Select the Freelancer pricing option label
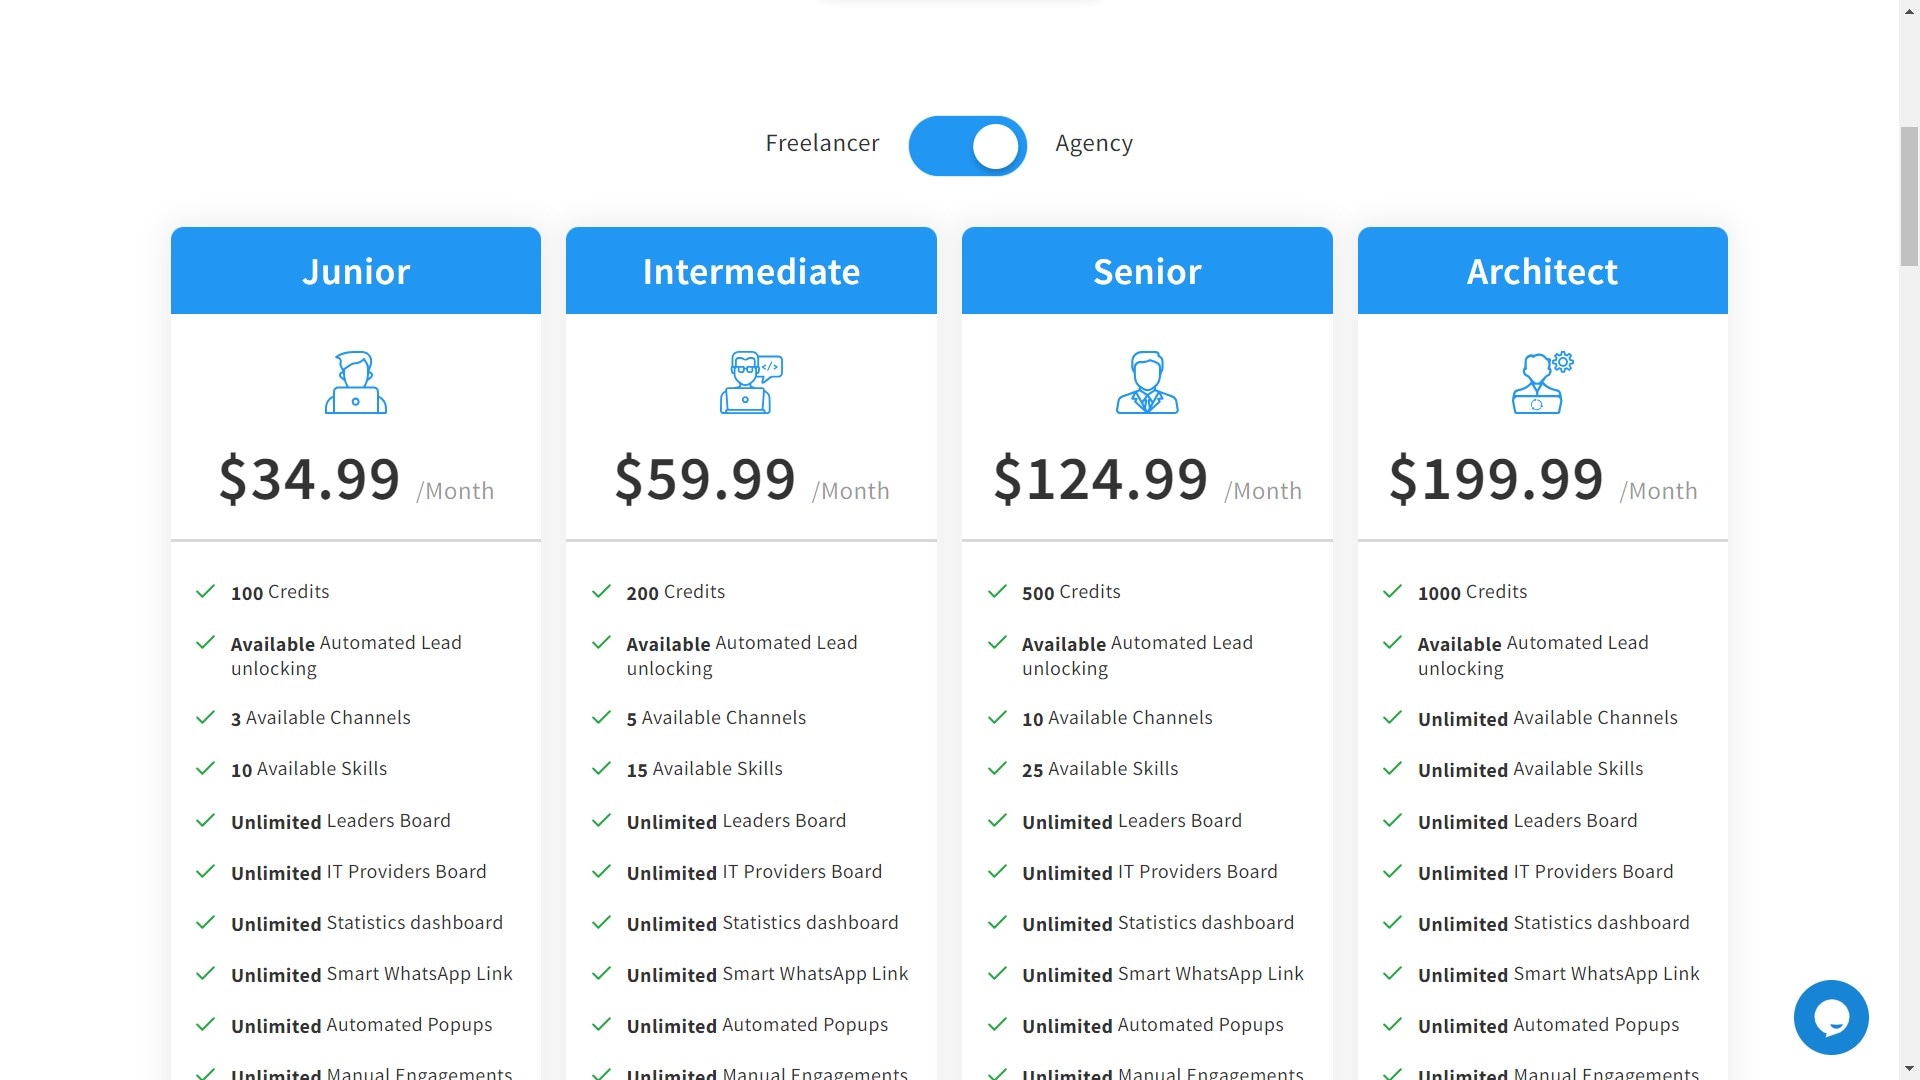The height and width of the screenshot is (1080, 1920). (x=822, y=144)
